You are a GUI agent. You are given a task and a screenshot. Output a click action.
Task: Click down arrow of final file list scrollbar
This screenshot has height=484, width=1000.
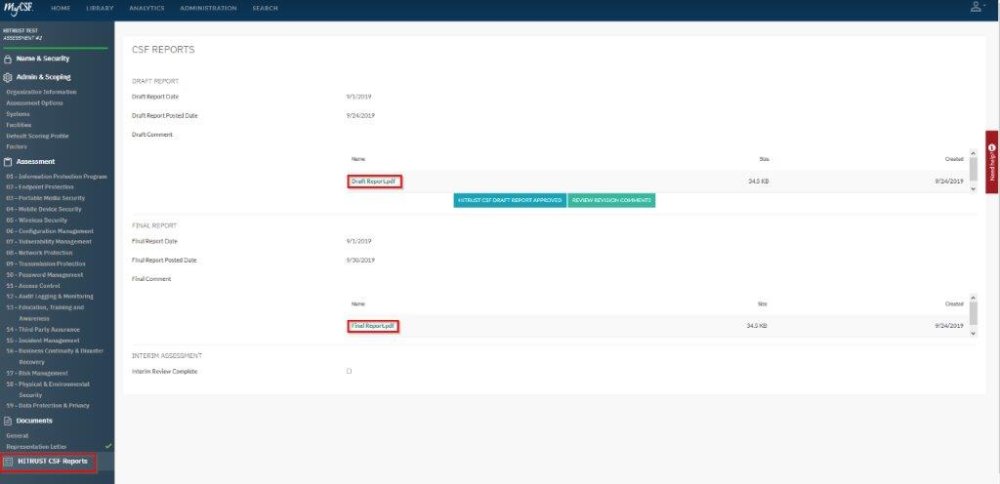pyautogui.click(x=973, y=334)
